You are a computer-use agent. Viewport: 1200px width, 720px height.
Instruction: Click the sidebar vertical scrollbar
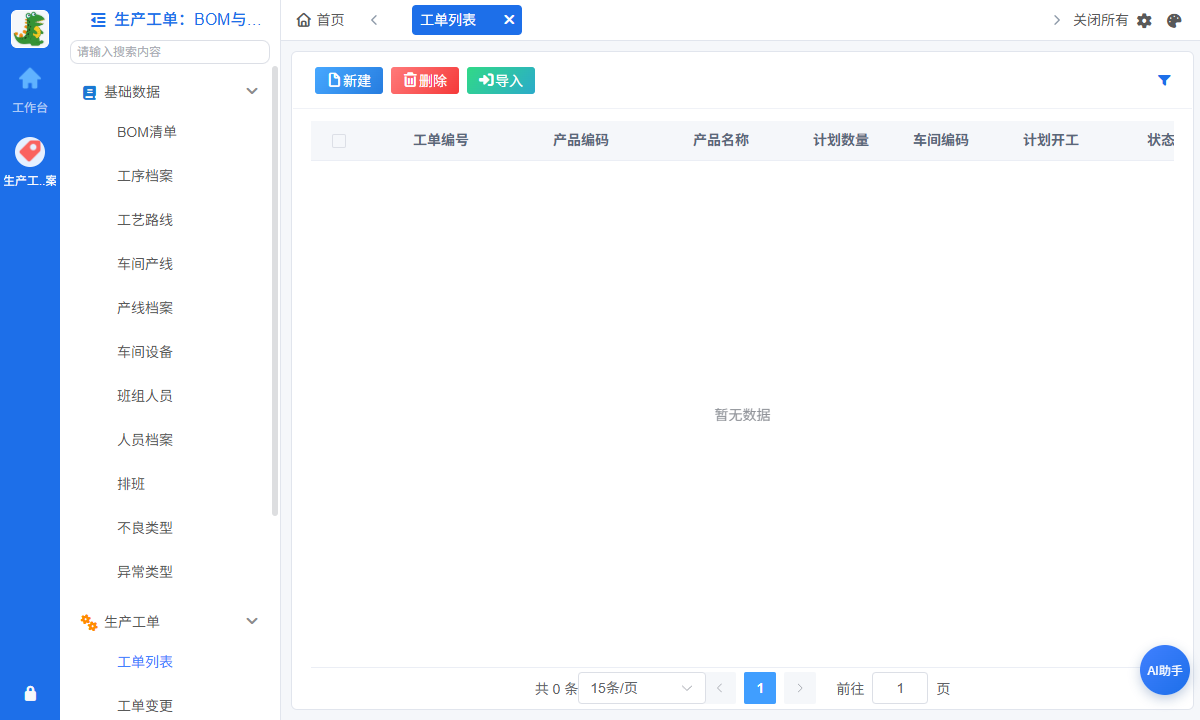click(x=275, y=290)
